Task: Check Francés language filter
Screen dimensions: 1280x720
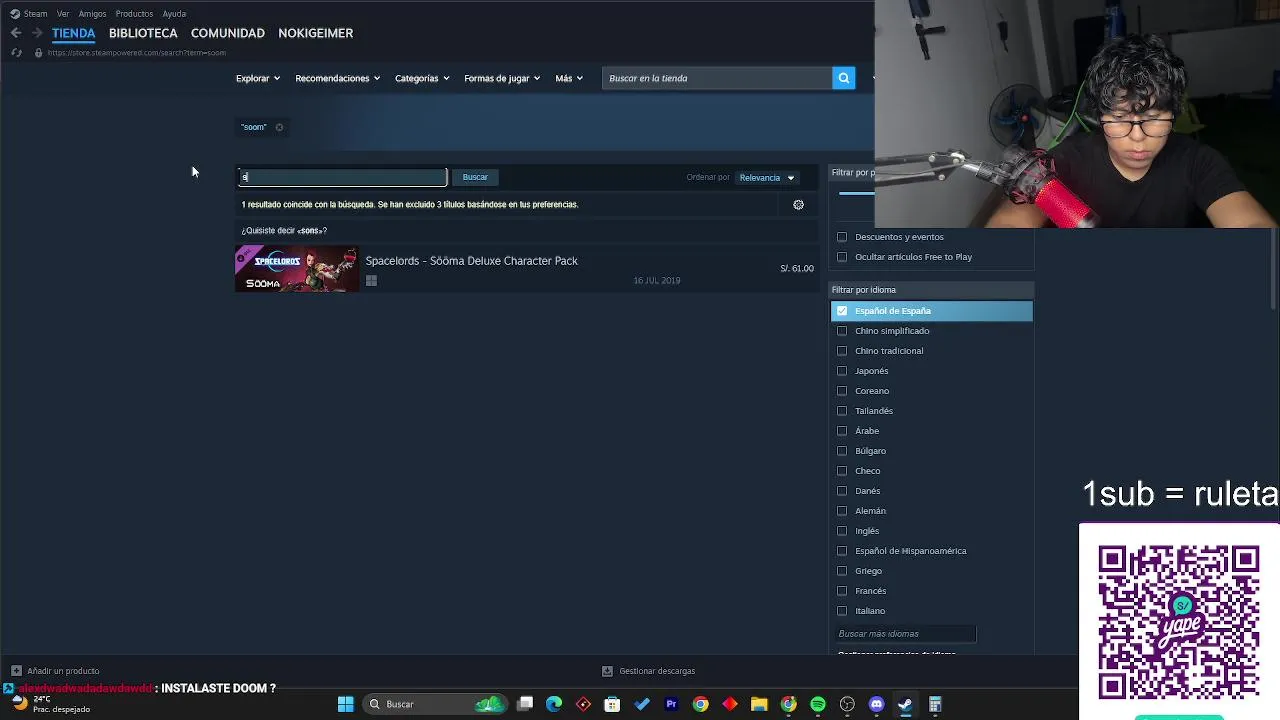Action: tap(842, 591)
